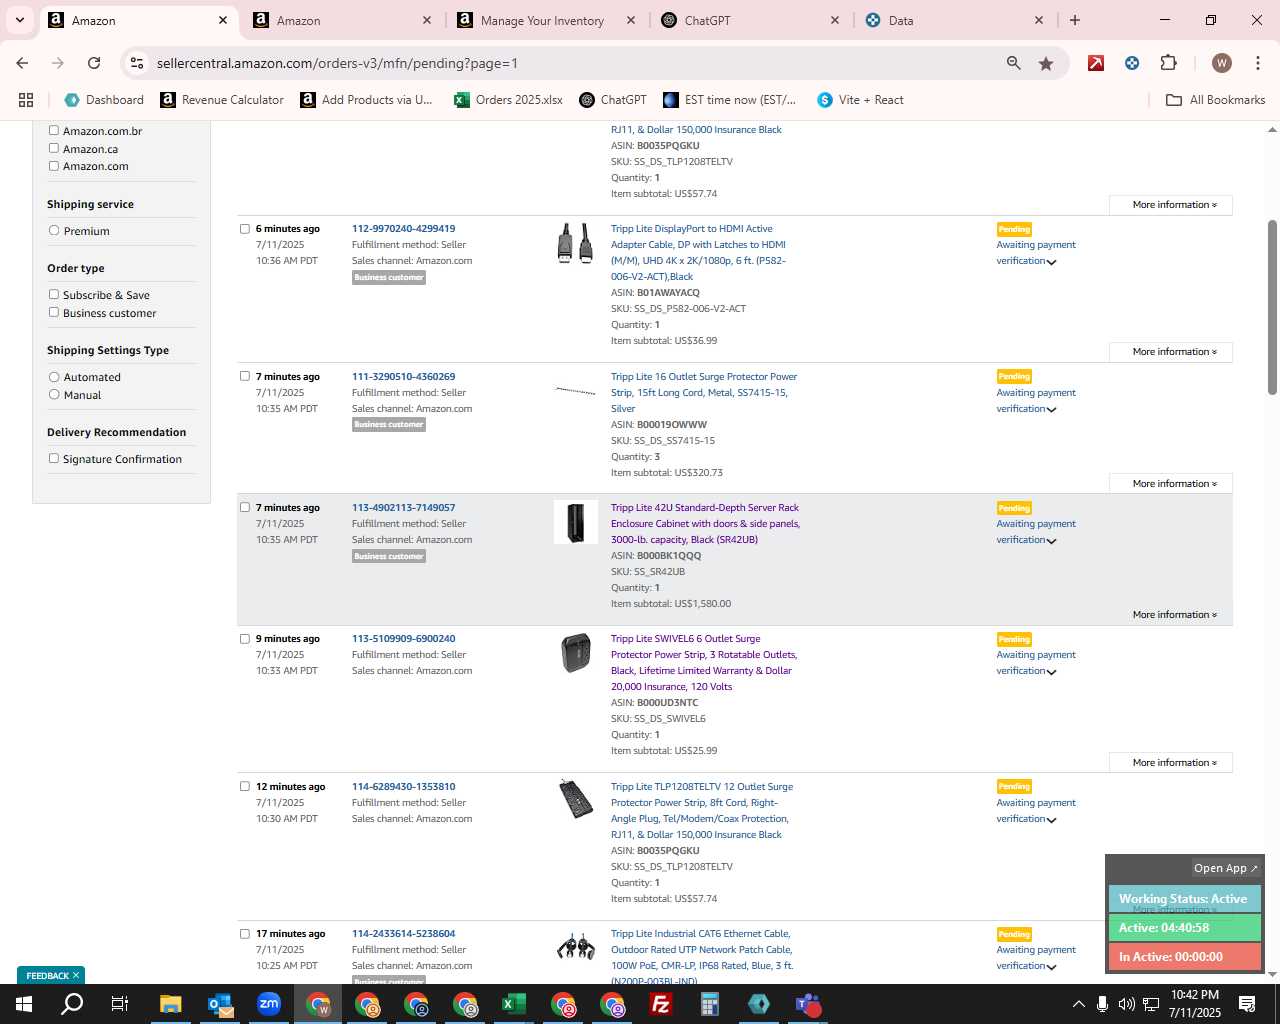Expand More information for order 113-5109909-6900240
1280x1024 pixels.
pyautogui.click(x=1171, y=763)
